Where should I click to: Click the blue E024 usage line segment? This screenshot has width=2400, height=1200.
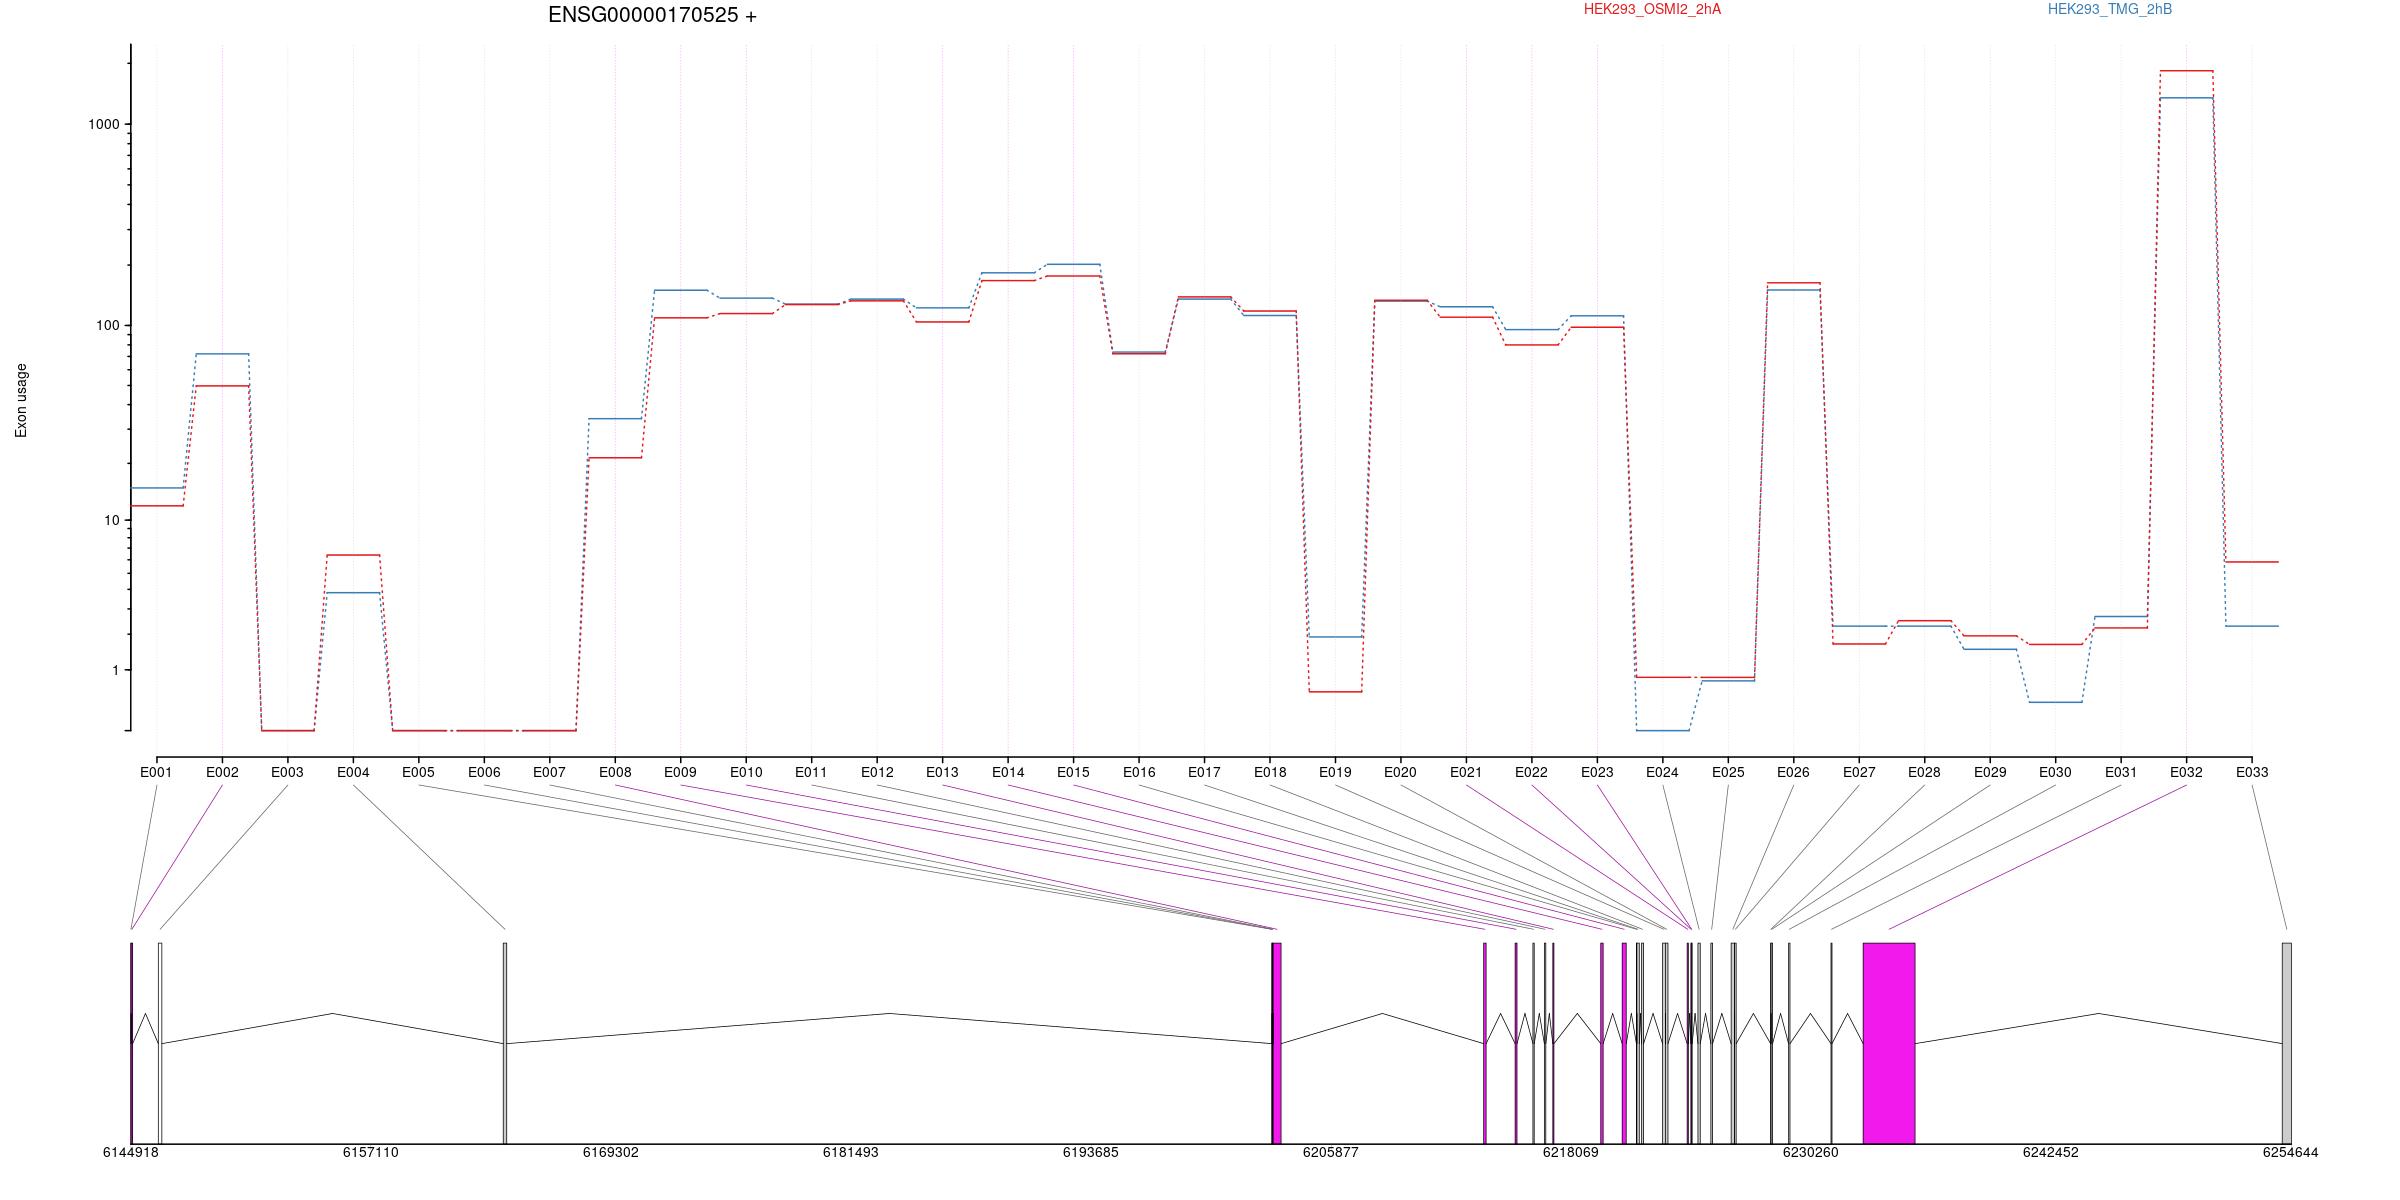pyautogui.click(x=1662, y=731)
